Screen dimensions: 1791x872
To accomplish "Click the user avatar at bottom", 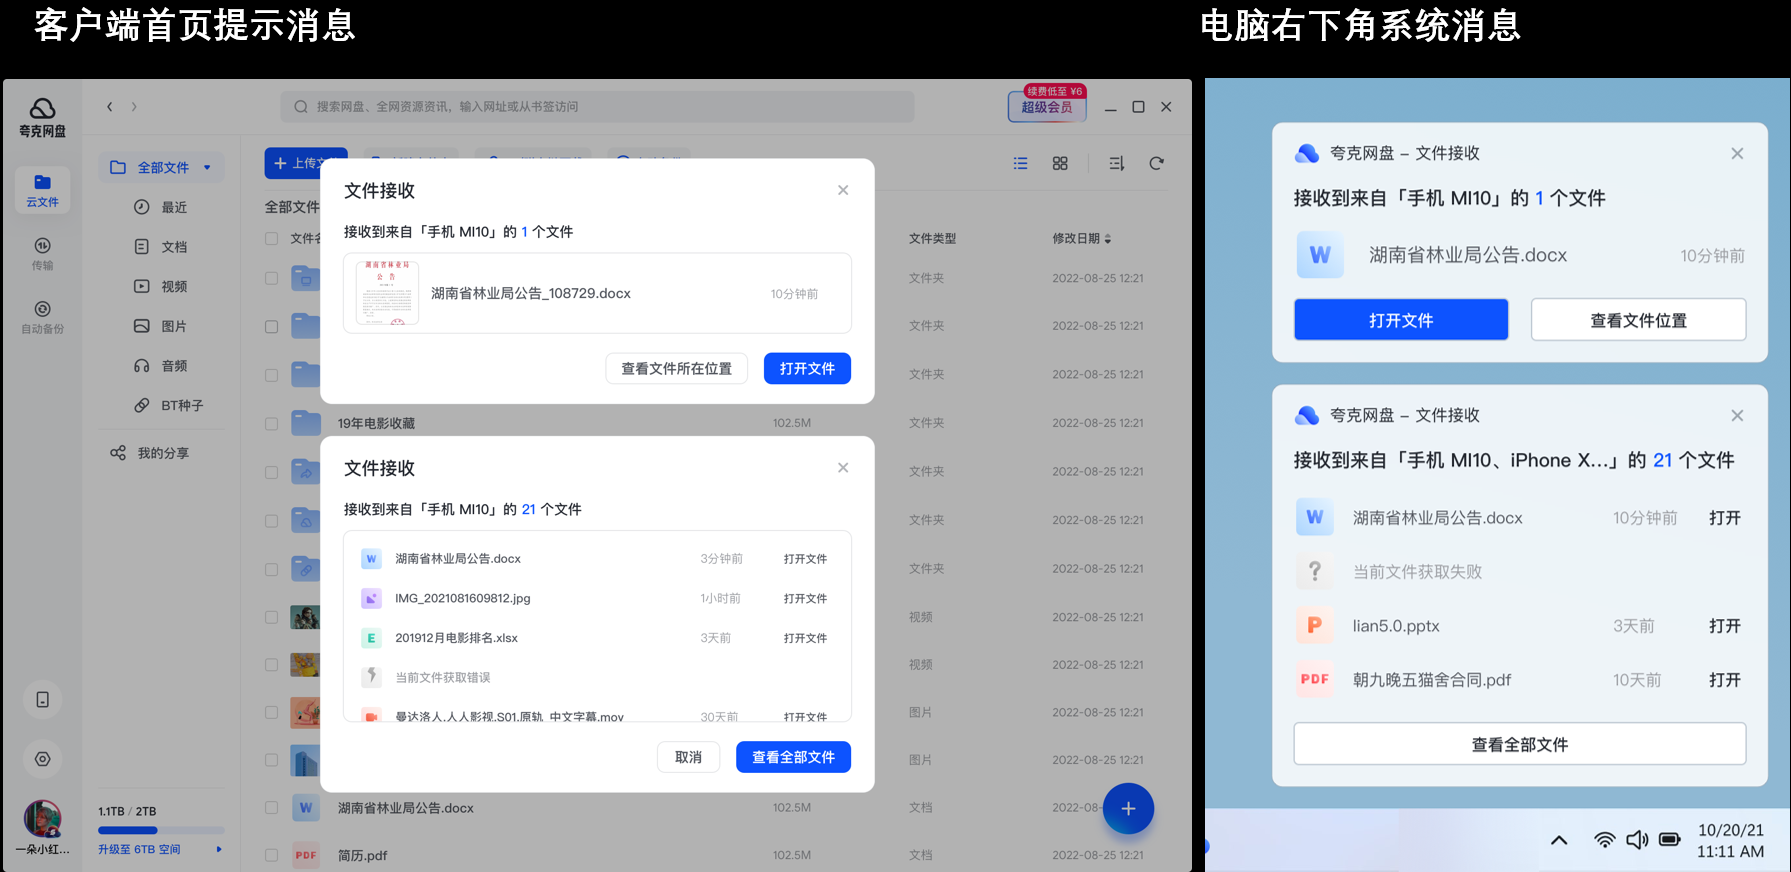I will [x=42, y=819].
